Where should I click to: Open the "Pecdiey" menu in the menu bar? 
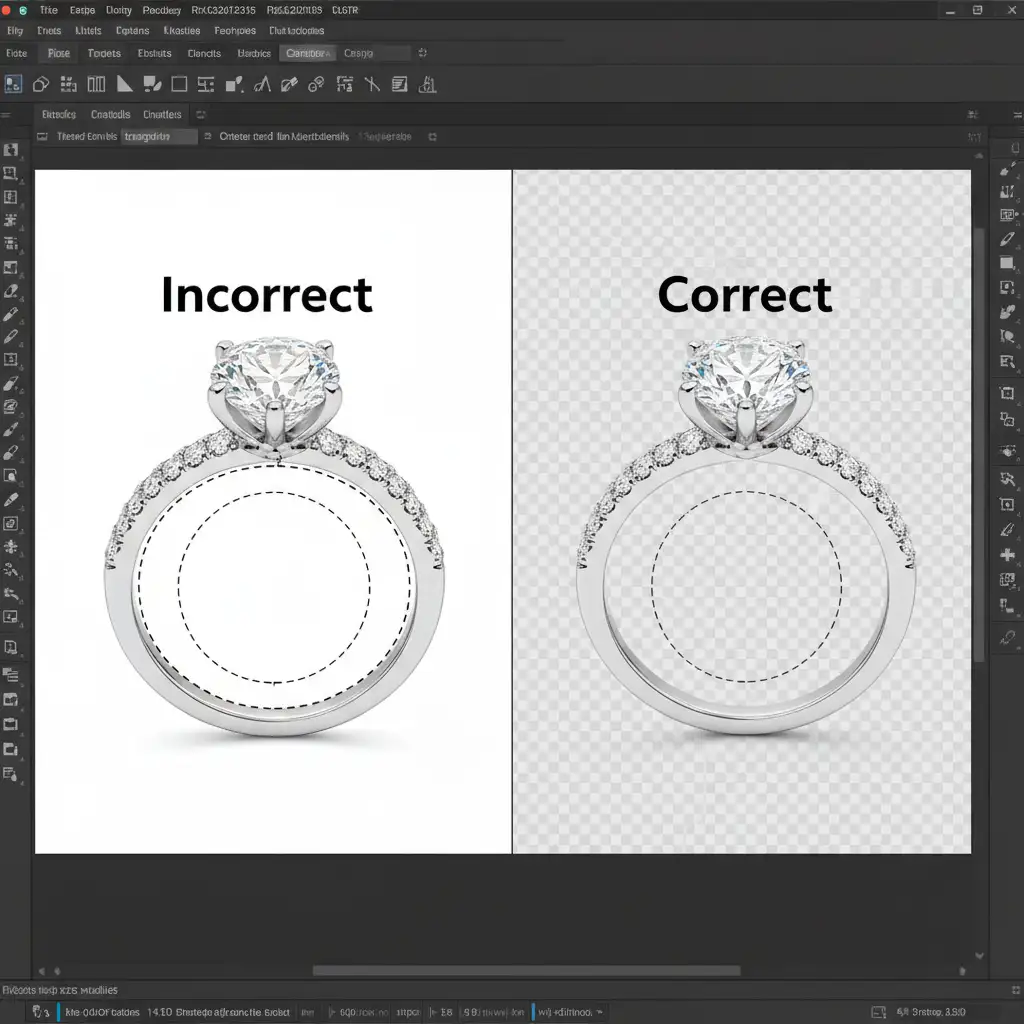162,10
